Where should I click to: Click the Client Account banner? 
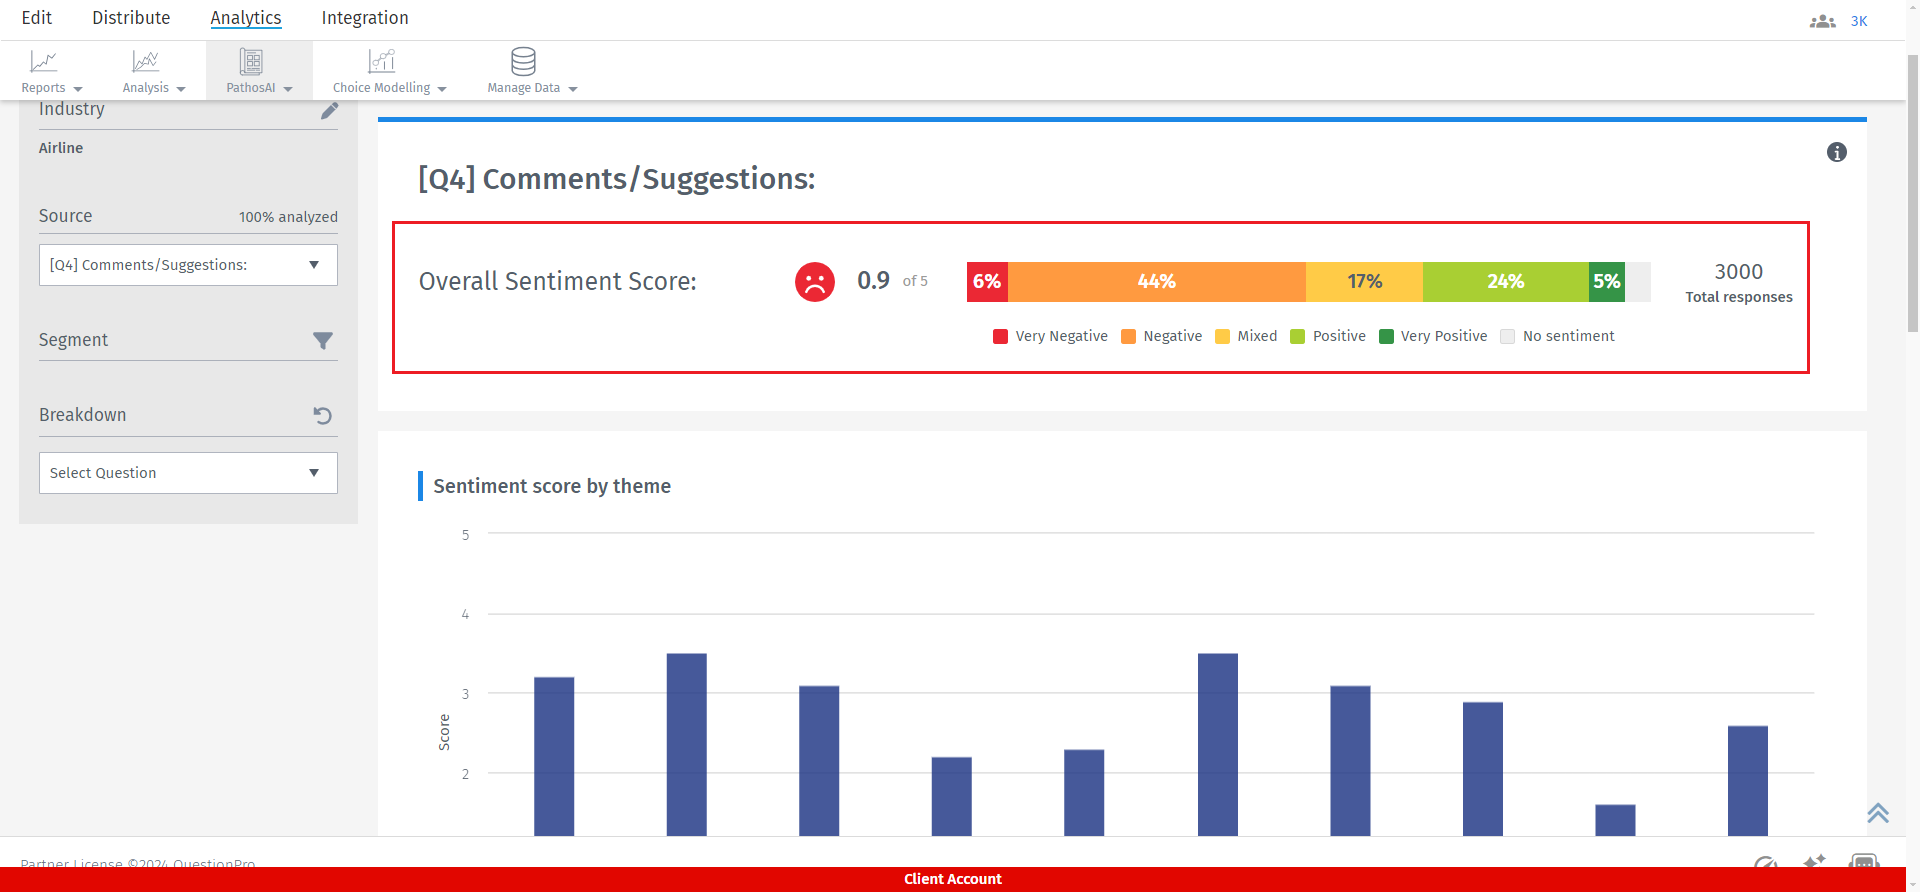953,879
